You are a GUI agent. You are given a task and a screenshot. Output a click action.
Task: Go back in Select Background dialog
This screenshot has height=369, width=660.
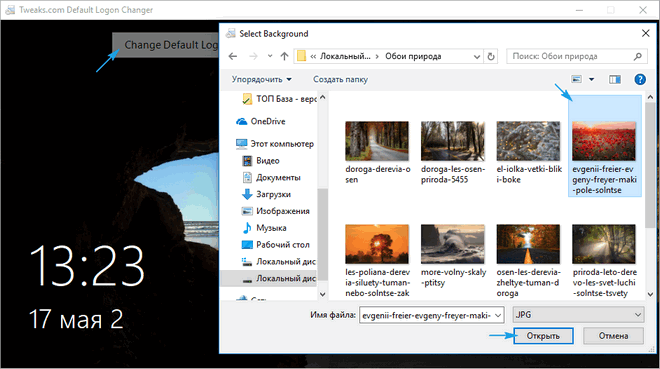[233, 56]
